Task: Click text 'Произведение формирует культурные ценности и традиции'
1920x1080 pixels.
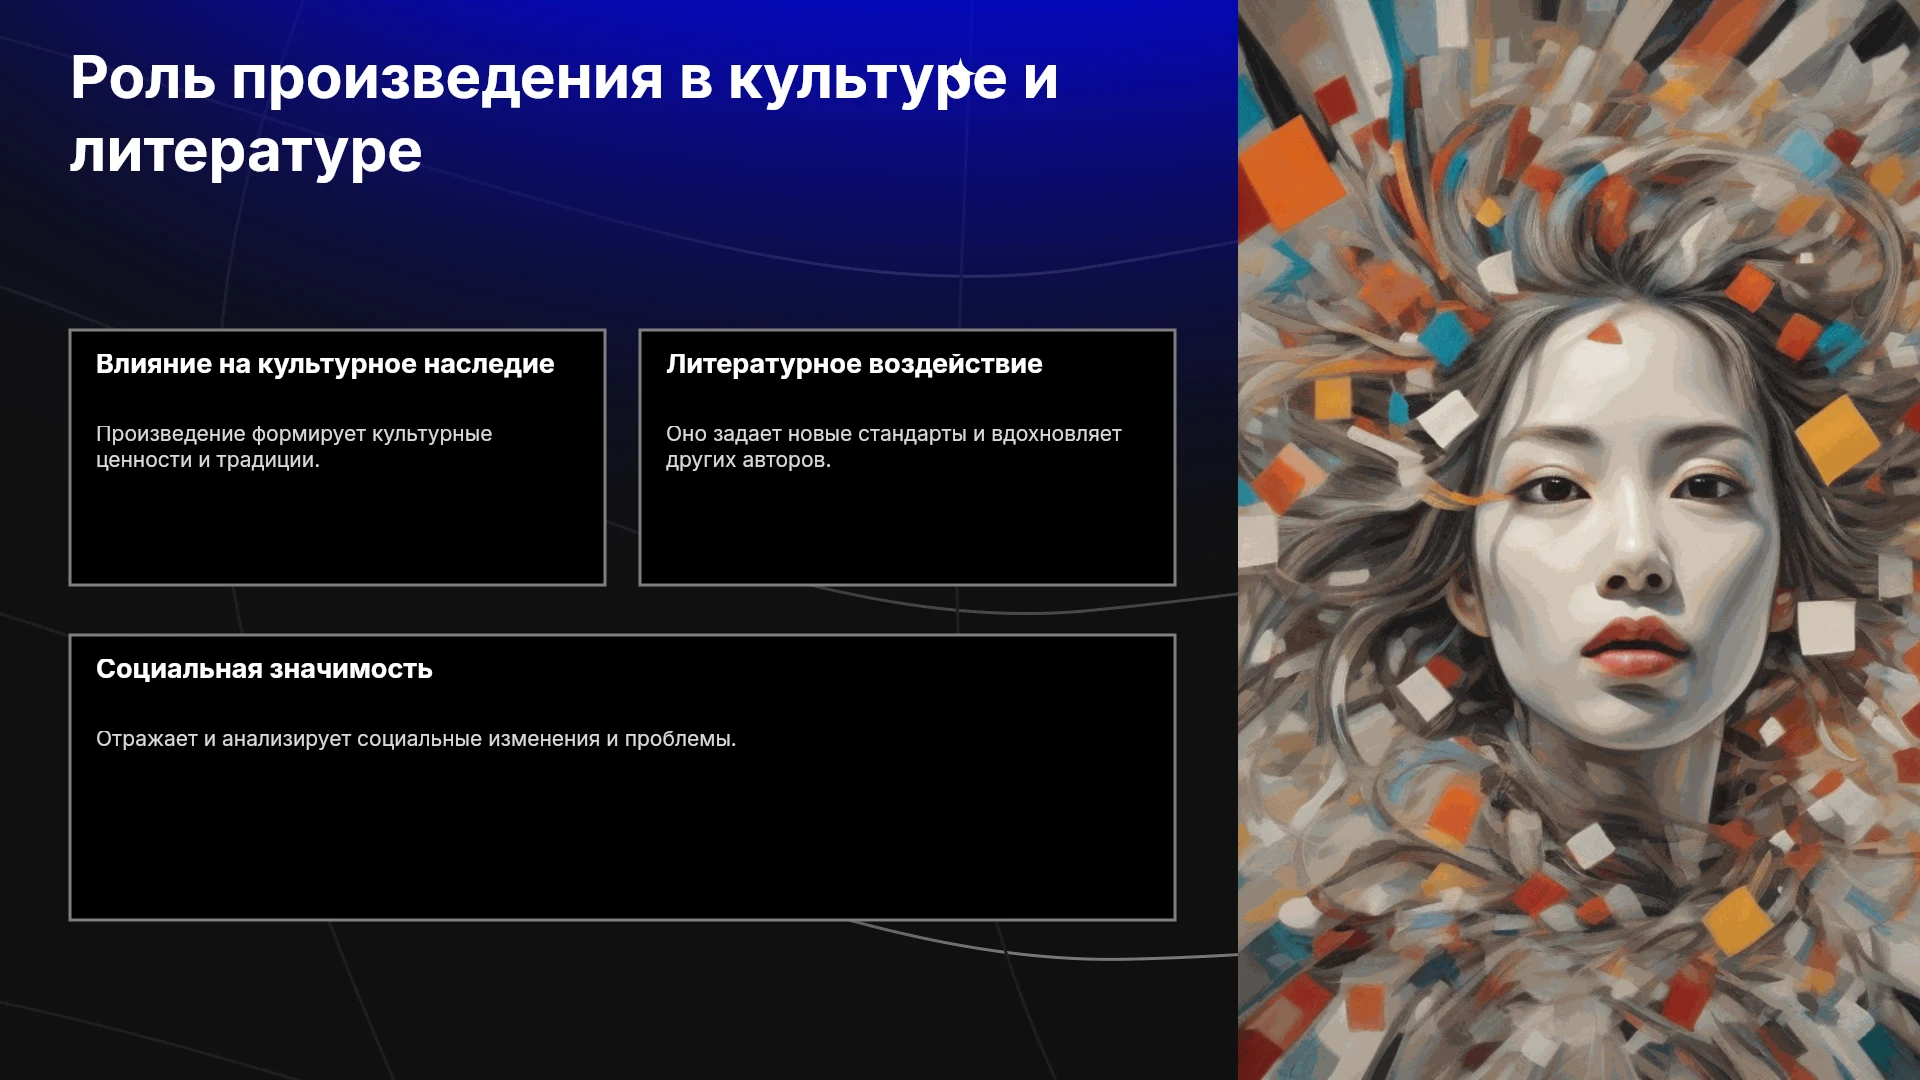Action: click(294, 447)
